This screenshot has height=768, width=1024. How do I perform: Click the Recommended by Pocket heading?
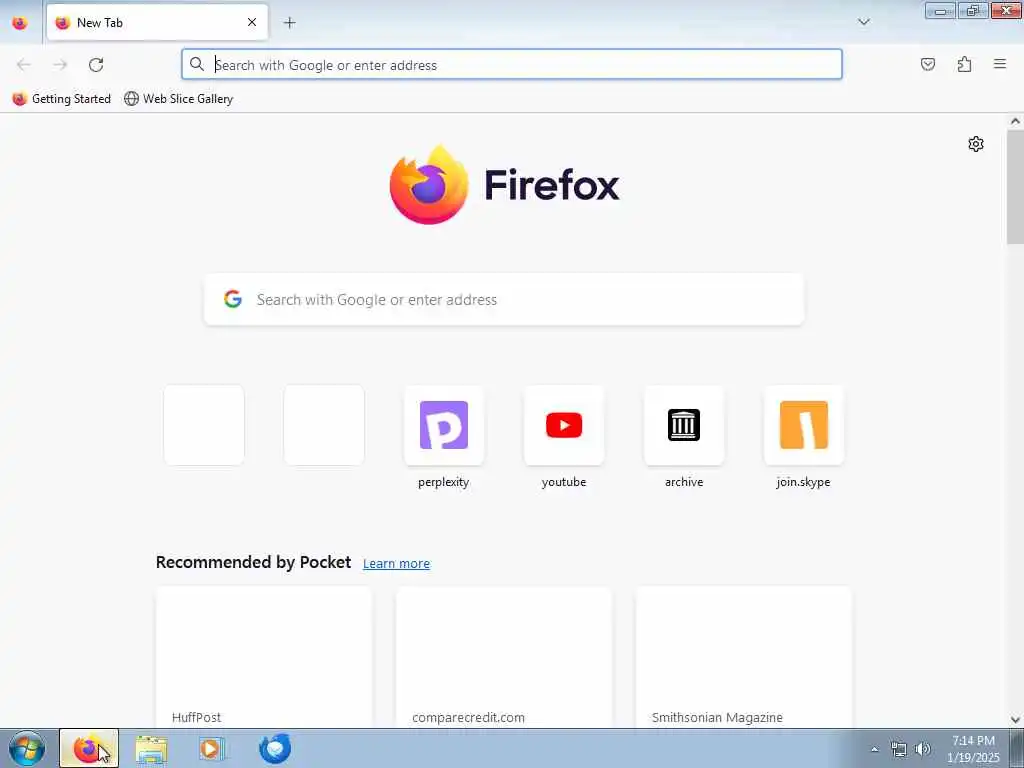click(x=253, y=562)
